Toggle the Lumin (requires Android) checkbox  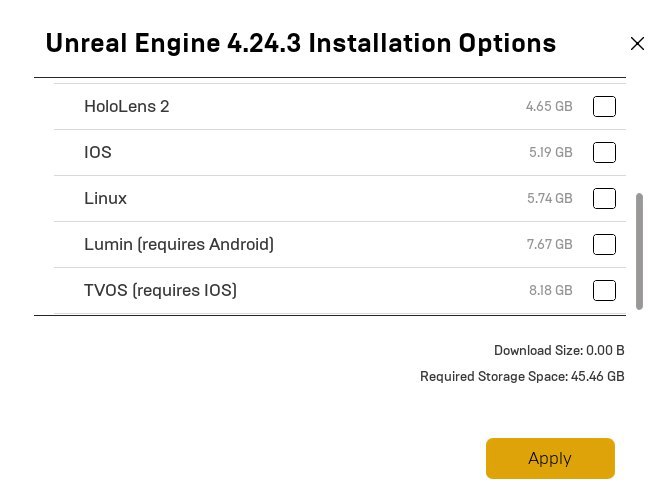(x=604, y=244)
